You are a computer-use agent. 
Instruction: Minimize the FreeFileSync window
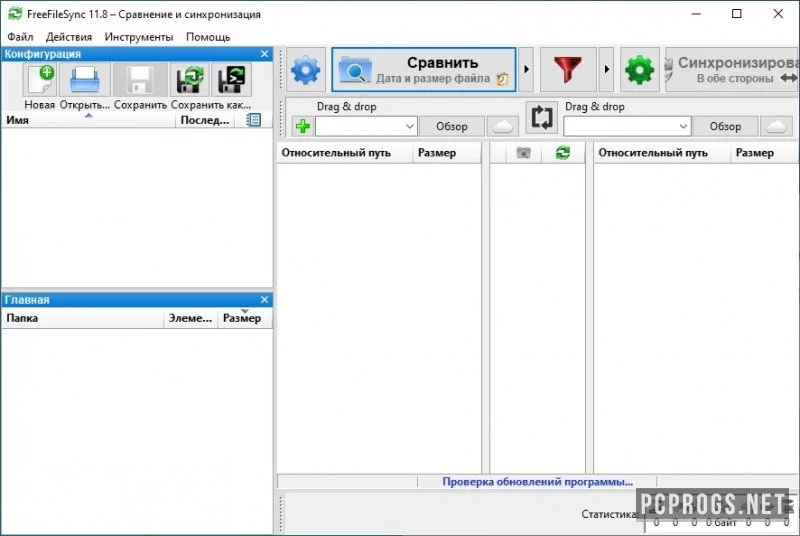(696, 14)
